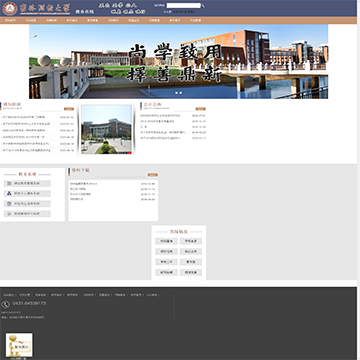Viewport: 360px width, 360px height.
Task: Click the university logo emblem in header
Action: (9, 8)
